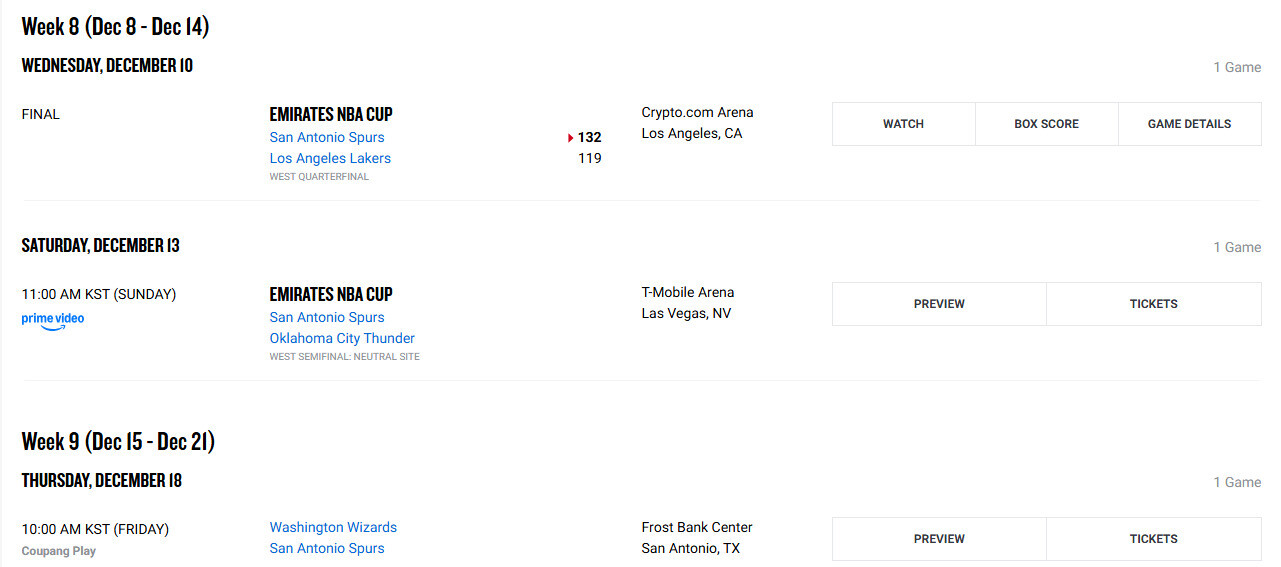Buy Tickets for the Las Vegas game

click(1153, 304)
